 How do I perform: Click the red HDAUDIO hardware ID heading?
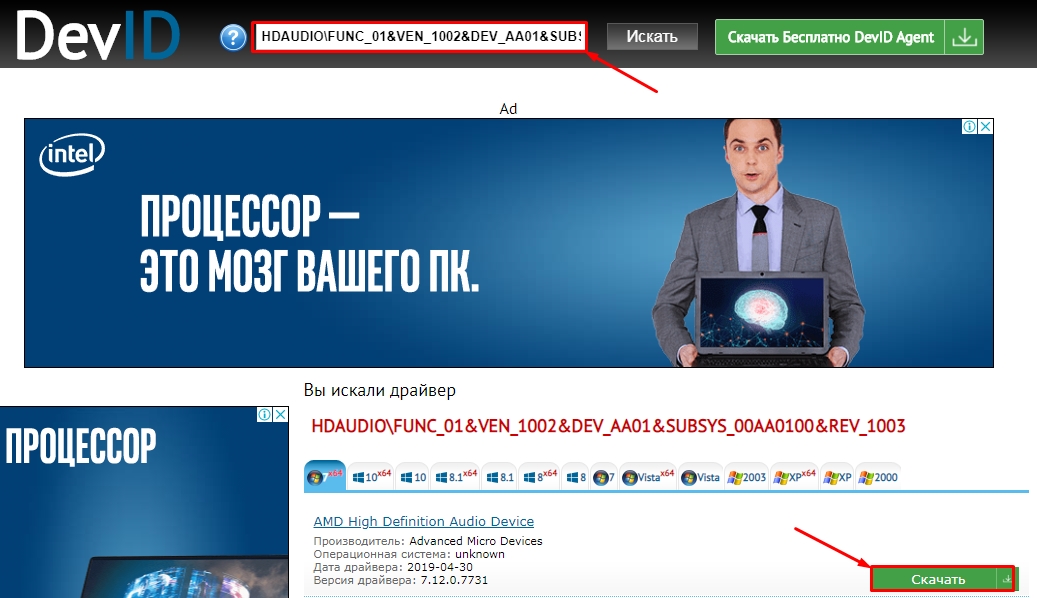(x=608, y=426)
